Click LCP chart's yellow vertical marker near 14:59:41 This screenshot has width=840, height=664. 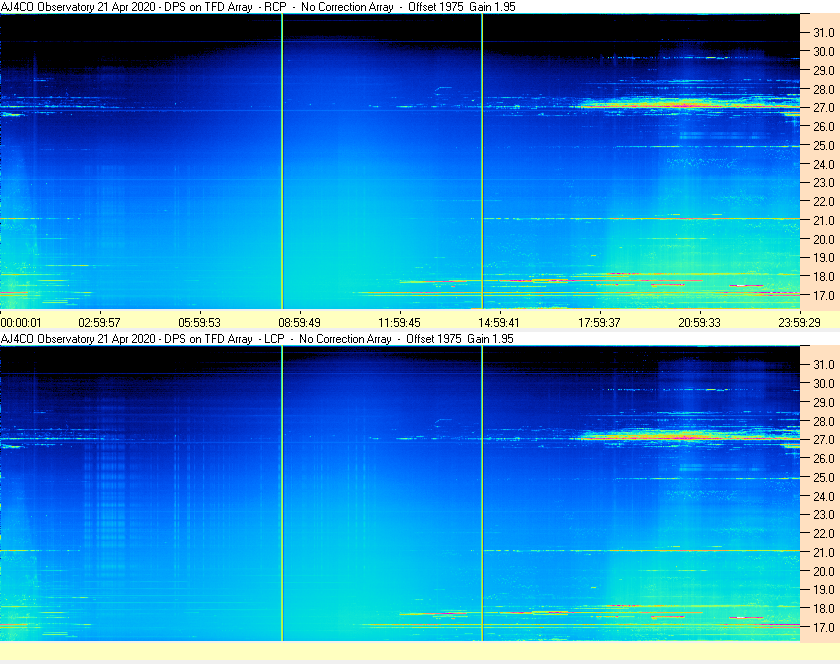coord(482,493)
